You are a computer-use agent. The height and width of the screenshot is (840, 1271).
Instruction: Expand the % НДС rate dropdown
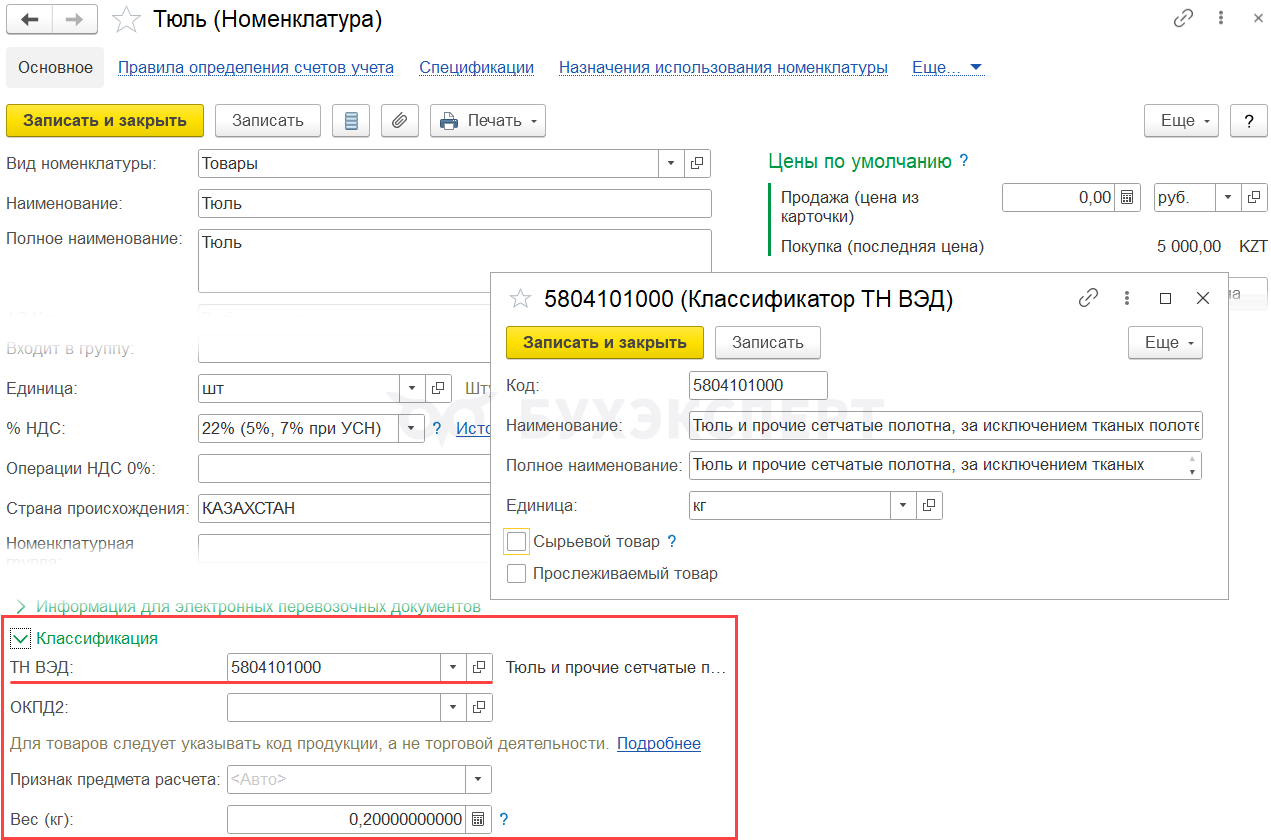tap(413, 428)
